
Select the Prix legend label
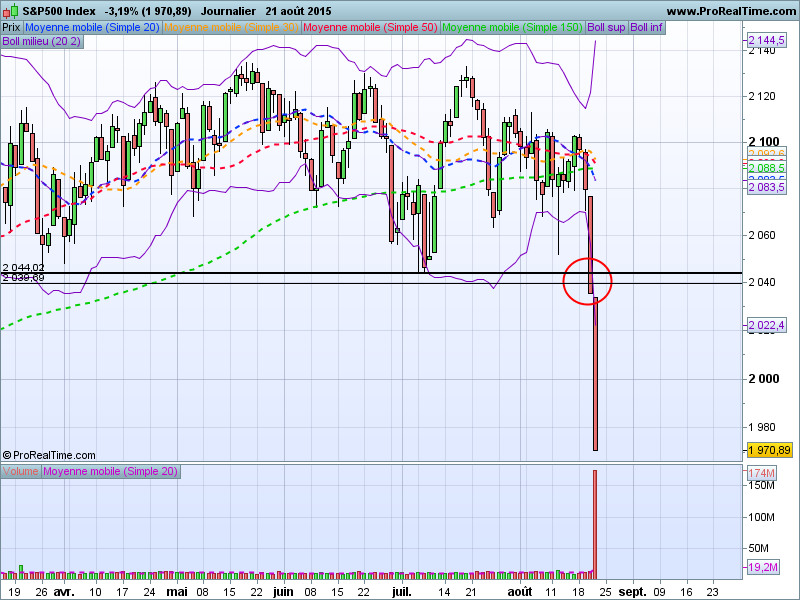tap(11, 28)
